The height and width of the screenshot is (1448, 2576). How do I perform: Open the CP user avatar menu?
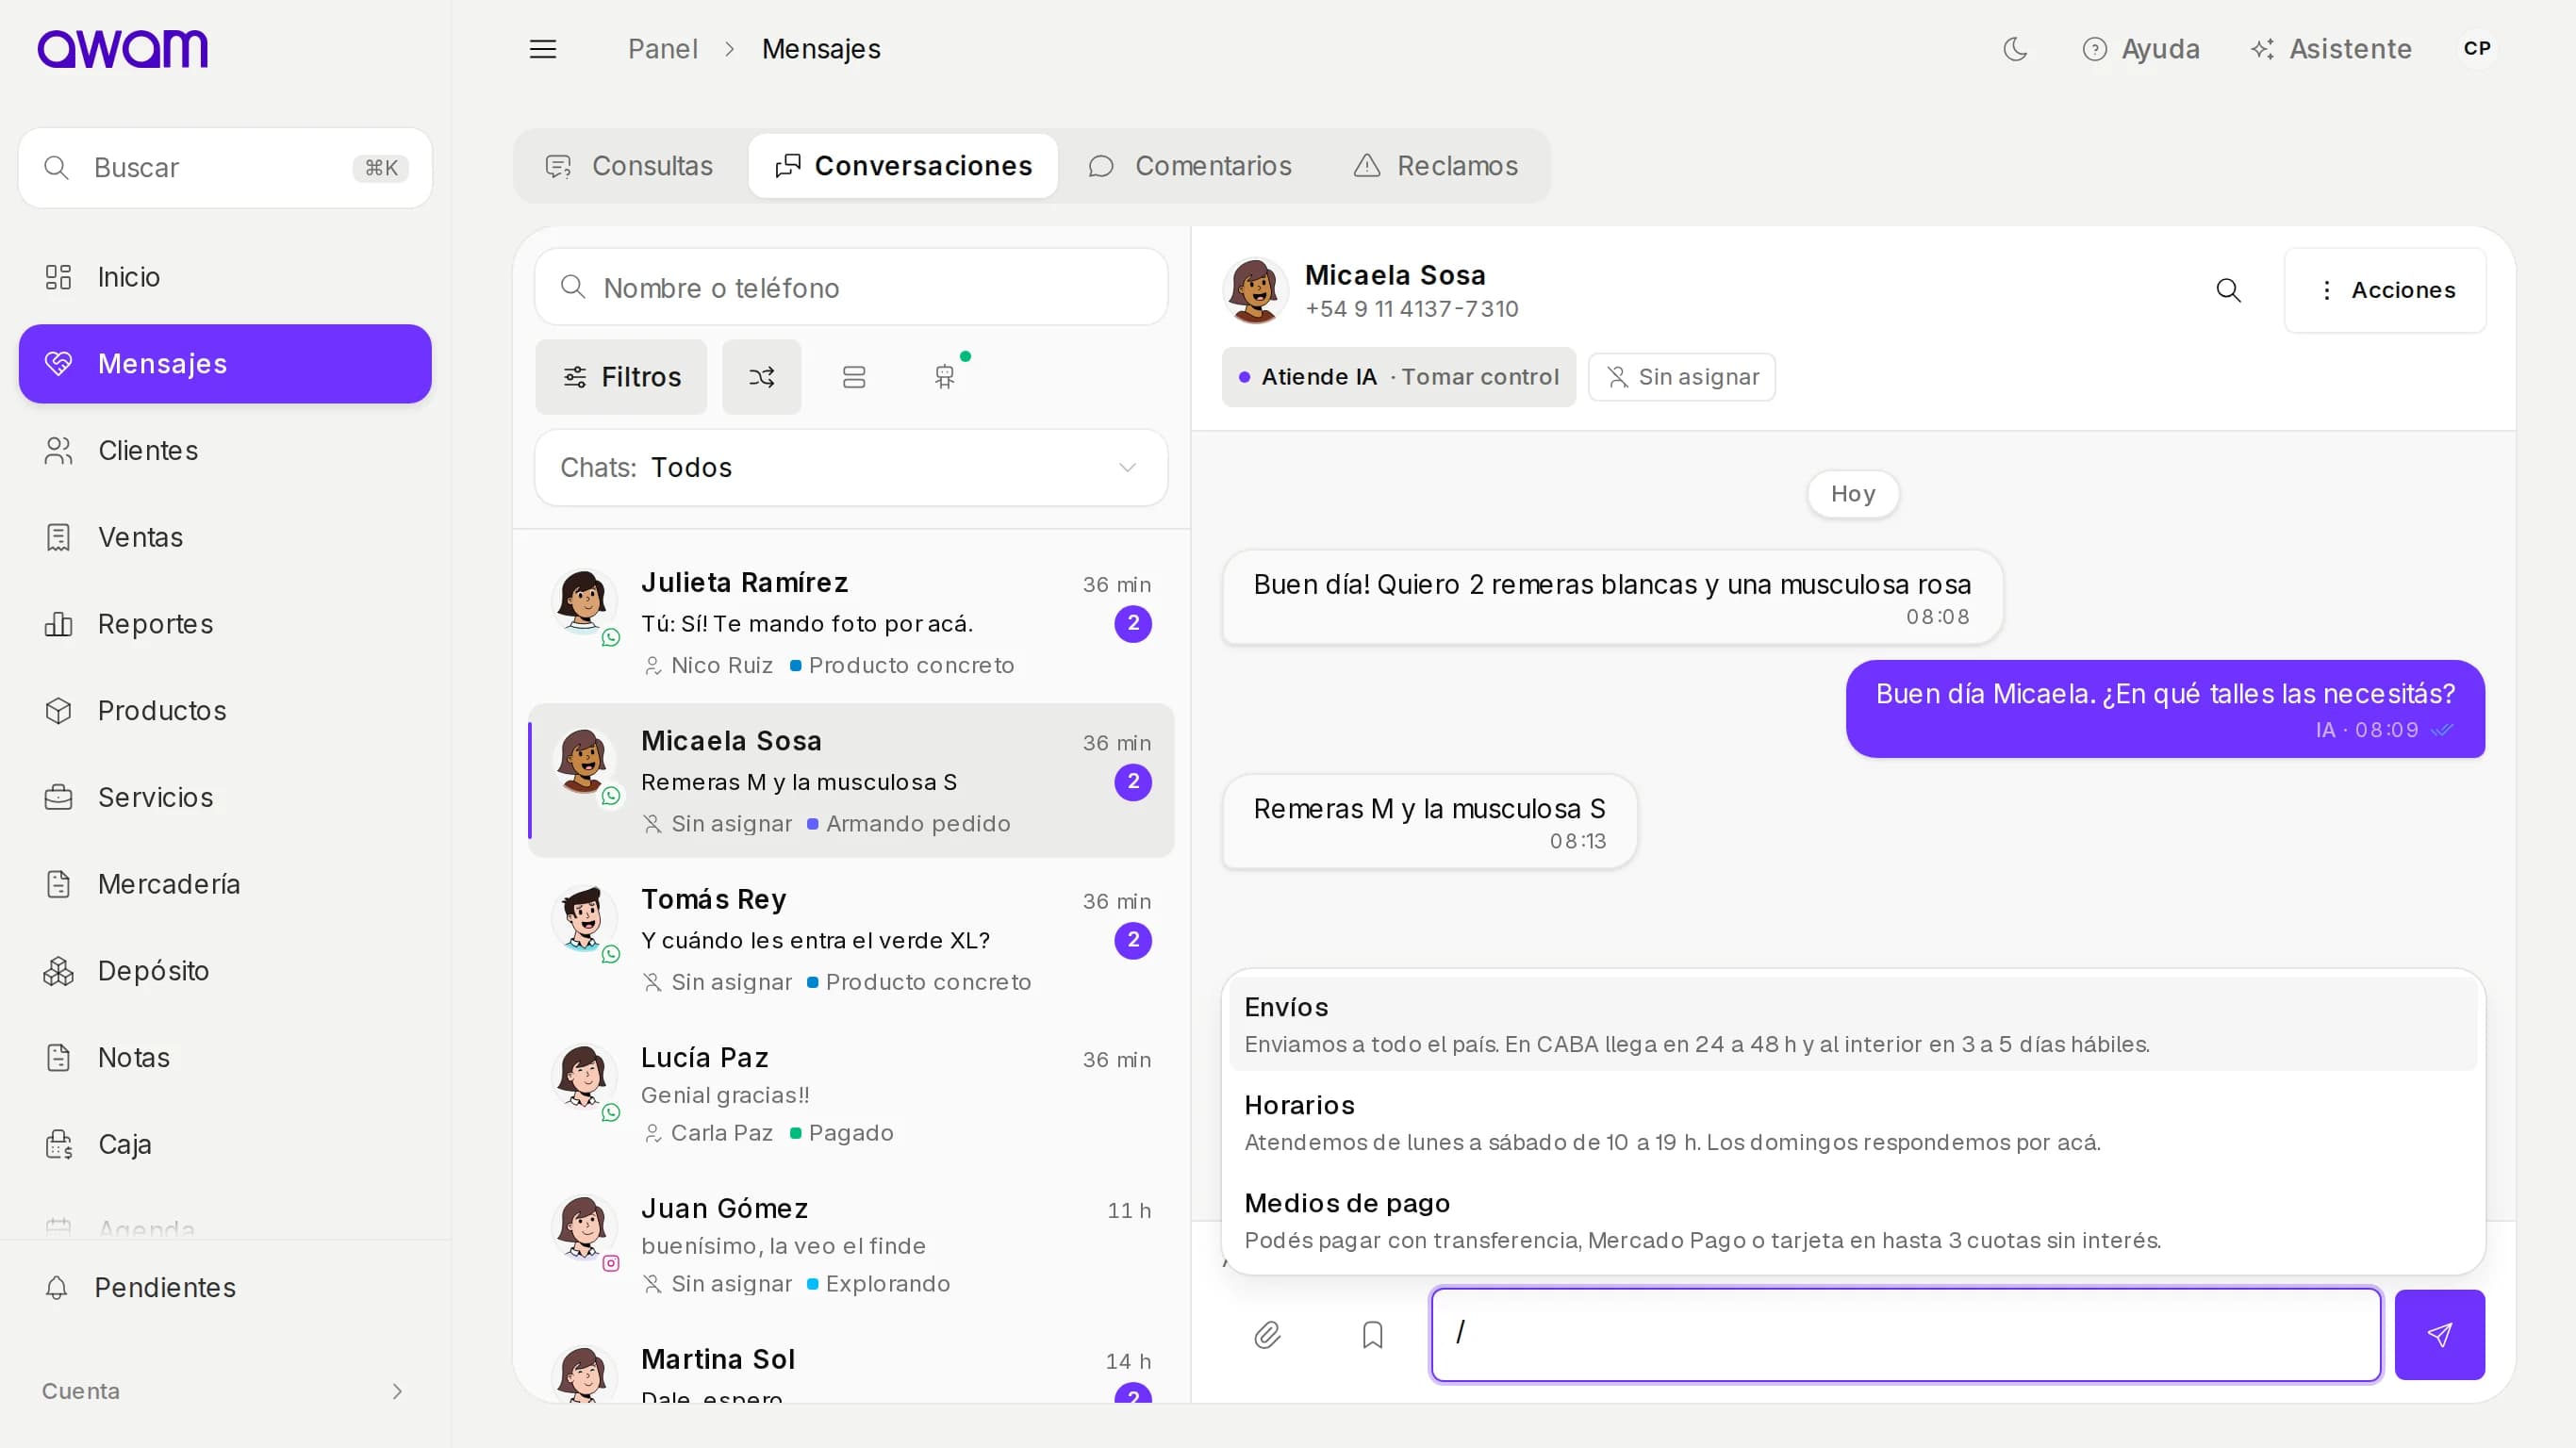[2477, 49]
